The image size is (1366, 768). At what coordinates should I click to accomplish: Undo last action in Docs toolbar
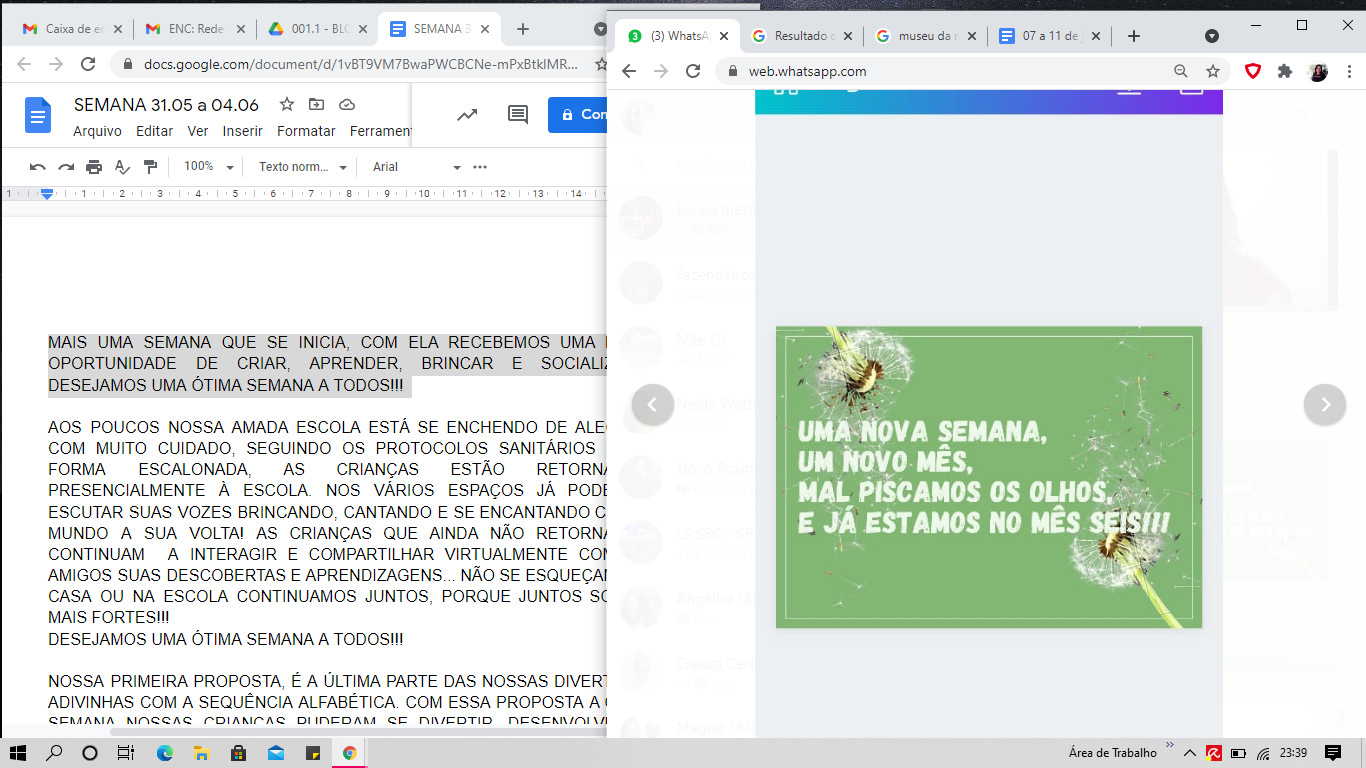click(x=38, y=167)
